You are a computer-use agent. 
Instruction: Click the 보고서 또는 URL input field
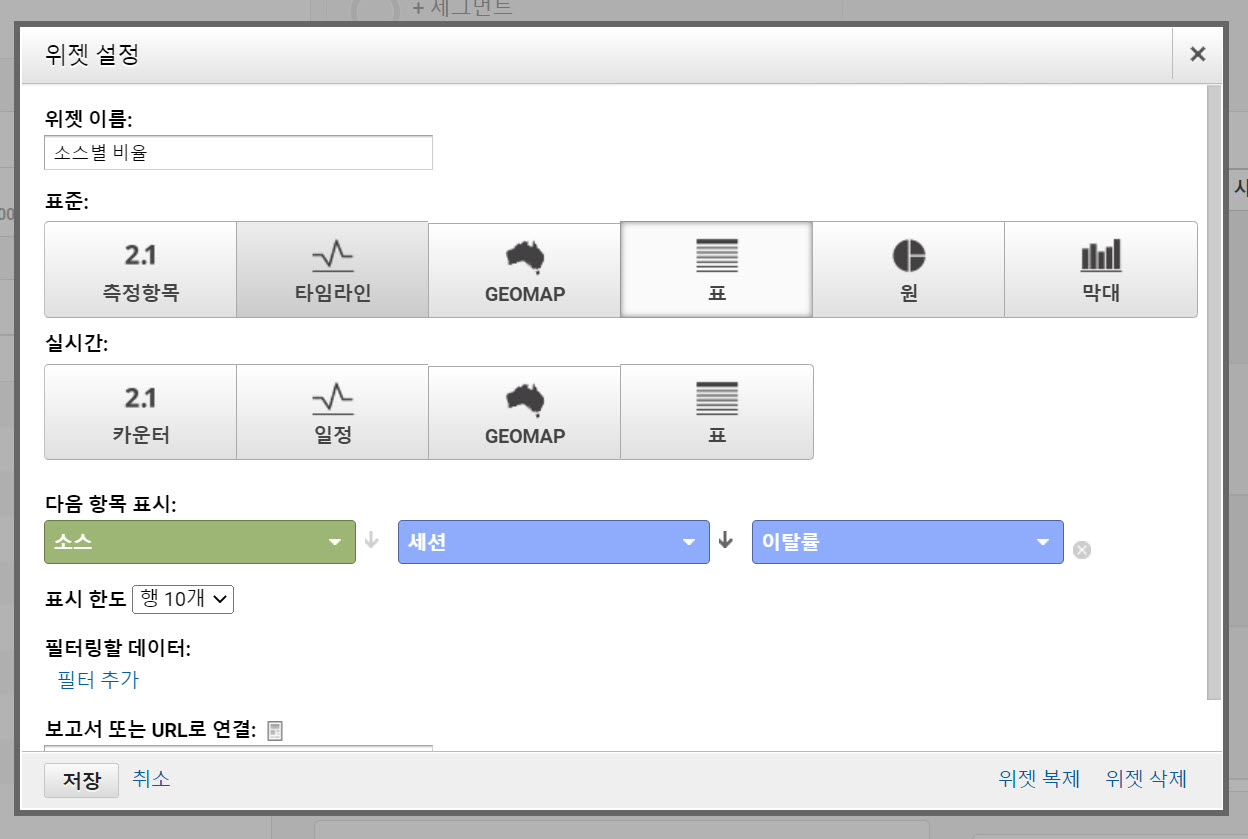coord(239,748)
